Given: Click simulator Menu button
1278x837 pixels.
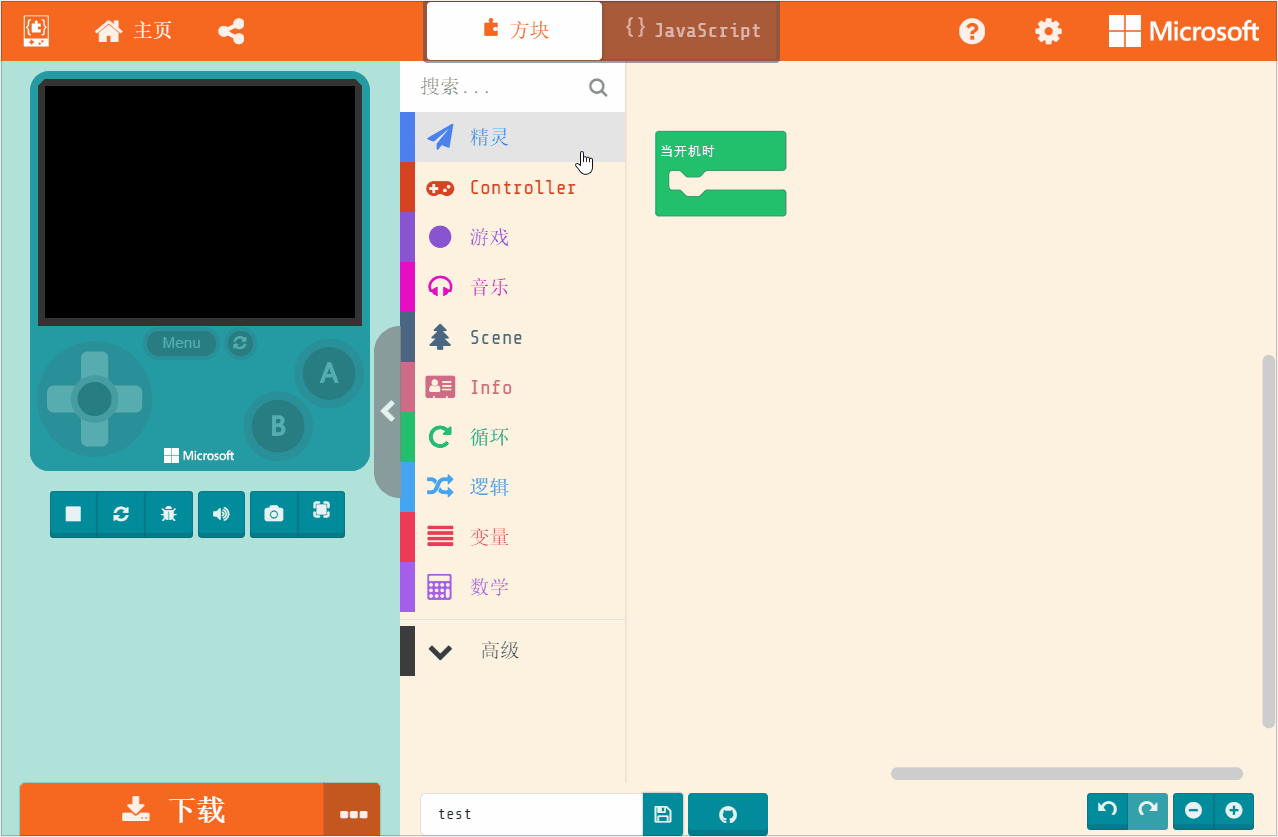Looking at the screenshot, I should [181, 343].
